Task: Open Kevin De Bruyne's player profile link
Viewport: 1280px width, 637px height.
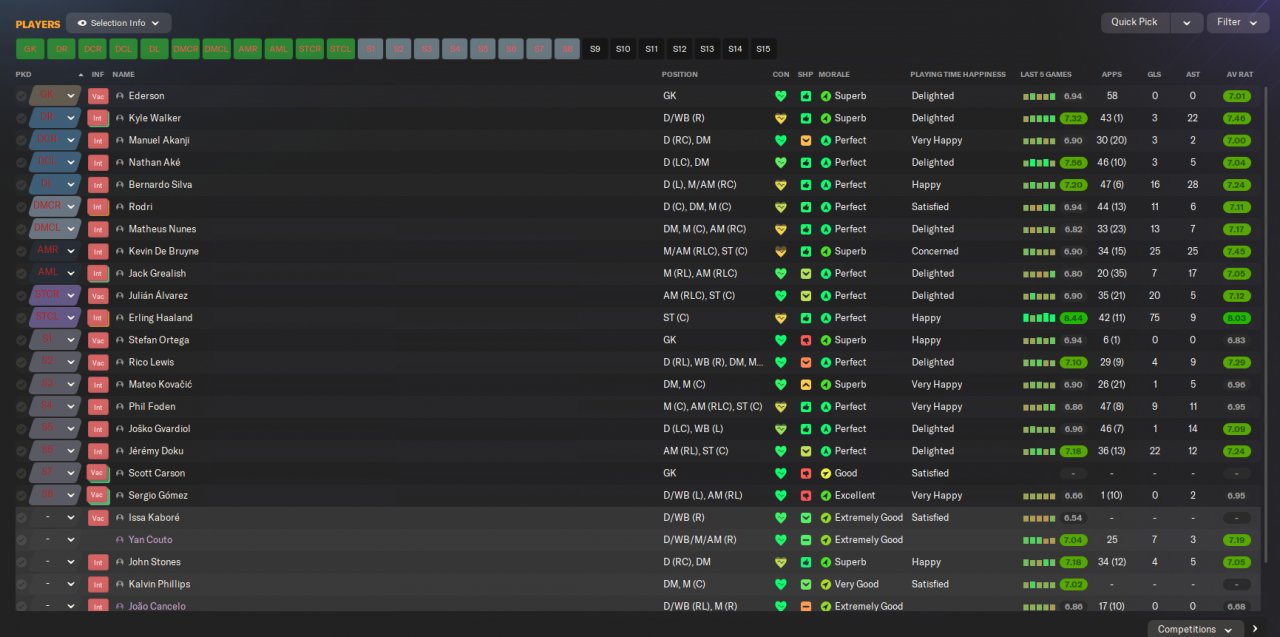Action: tap(163, 251)
